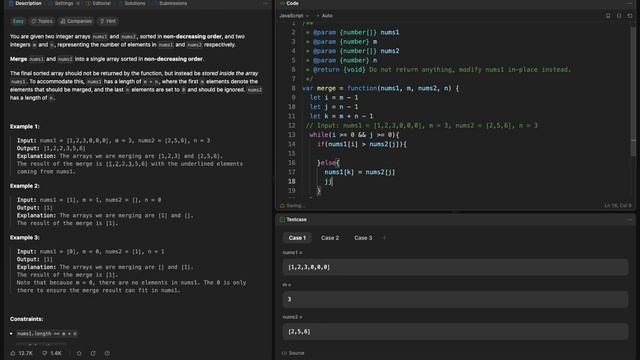Jump to the Topics section
This screenshot has height=360, width=640.
[x=42, y=21]
